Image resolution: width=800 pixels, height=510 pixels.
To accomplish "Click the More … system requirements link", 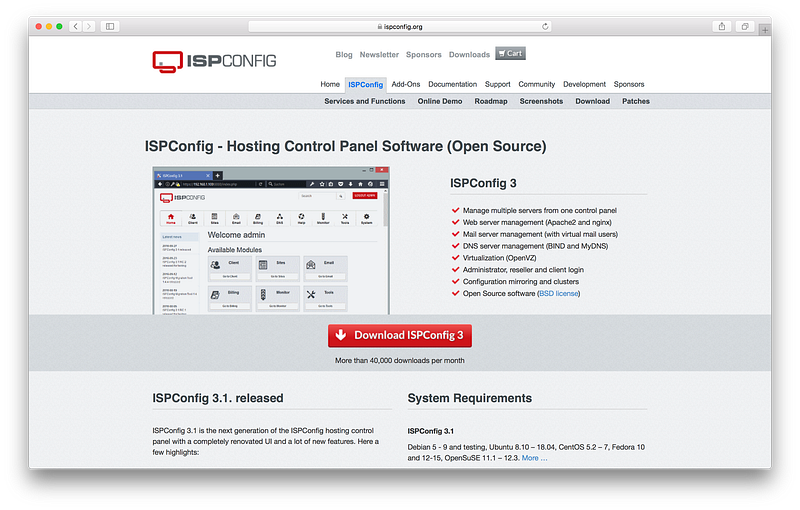I will 534,458.
